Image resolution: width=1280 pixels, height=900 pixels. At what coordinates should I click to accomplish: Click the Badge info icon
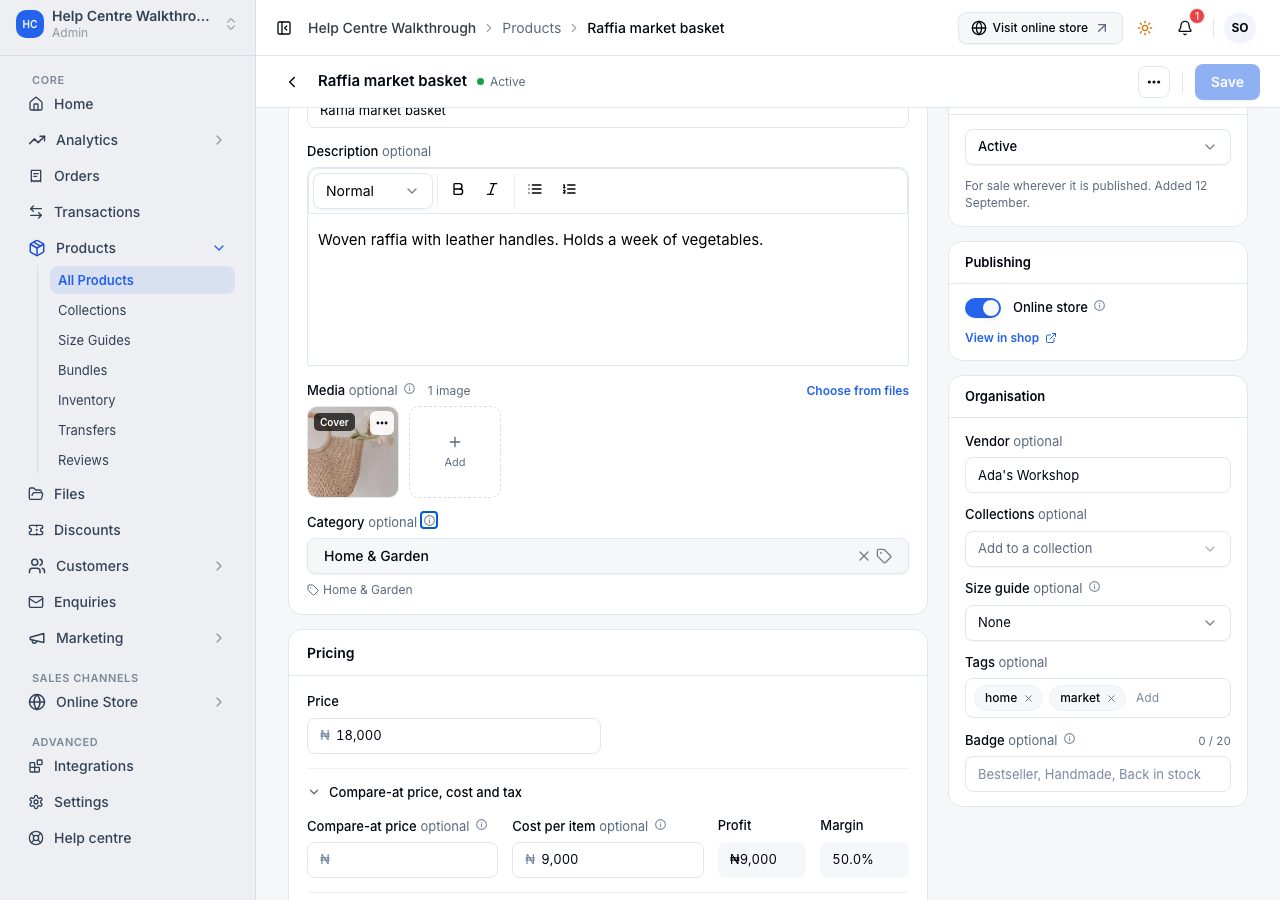[x=1070, y=739]
